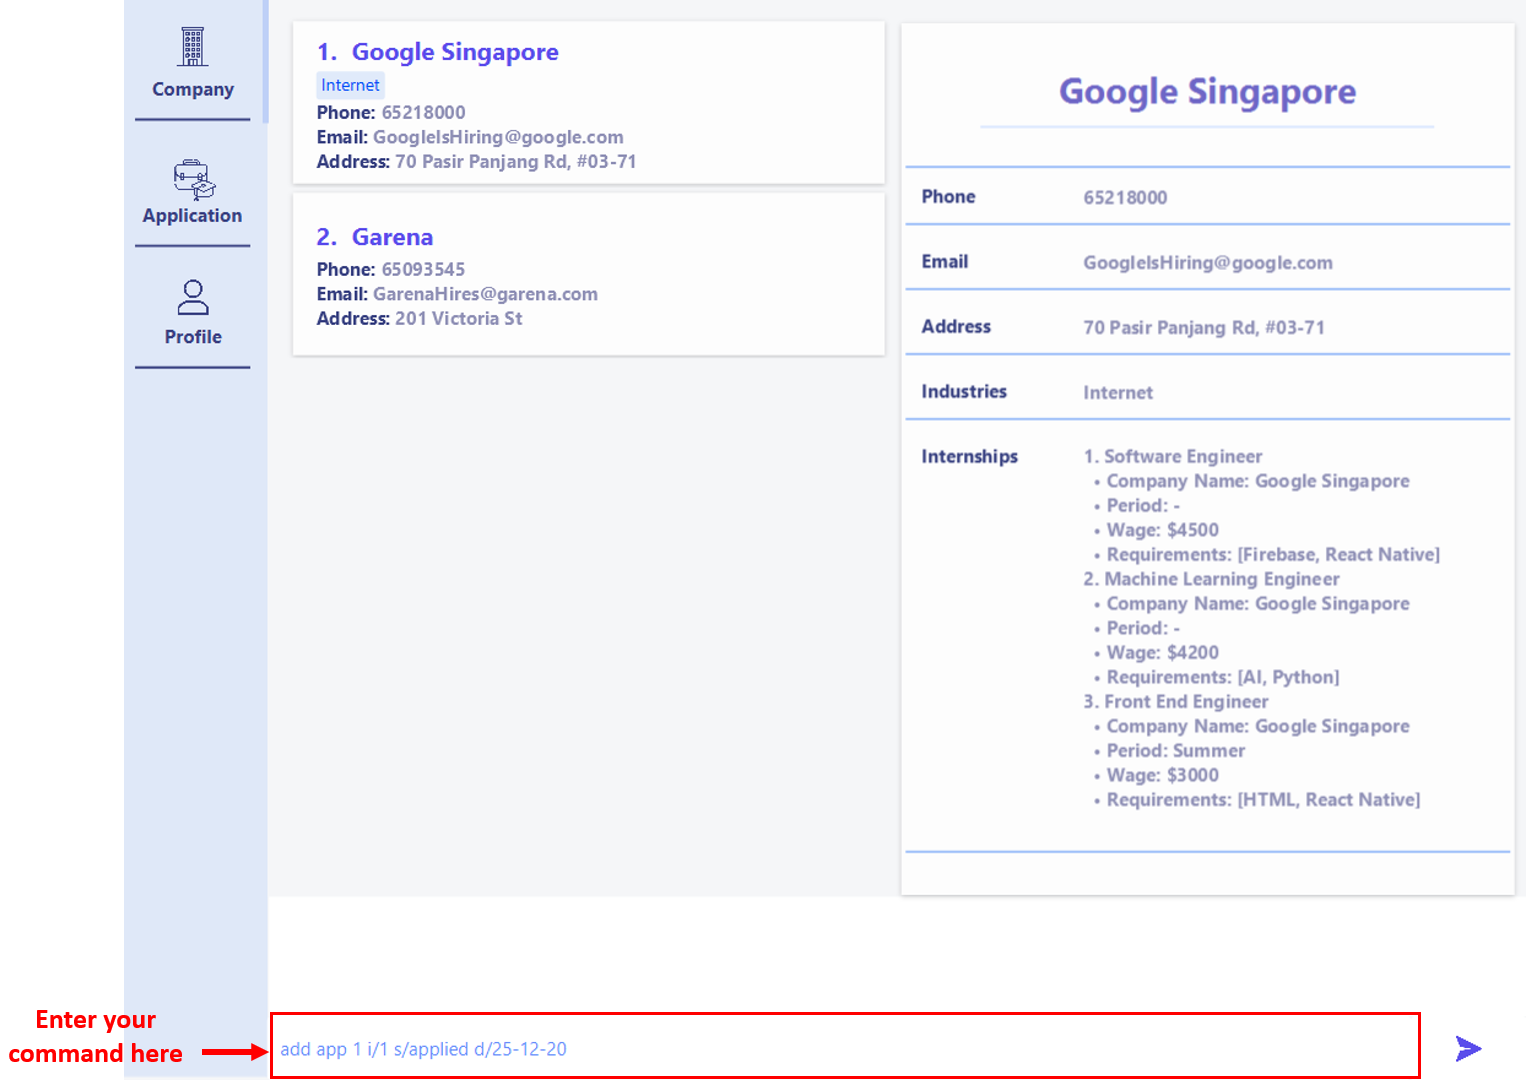
Task: Click the Address value in detail panel
Action: 1204,327
